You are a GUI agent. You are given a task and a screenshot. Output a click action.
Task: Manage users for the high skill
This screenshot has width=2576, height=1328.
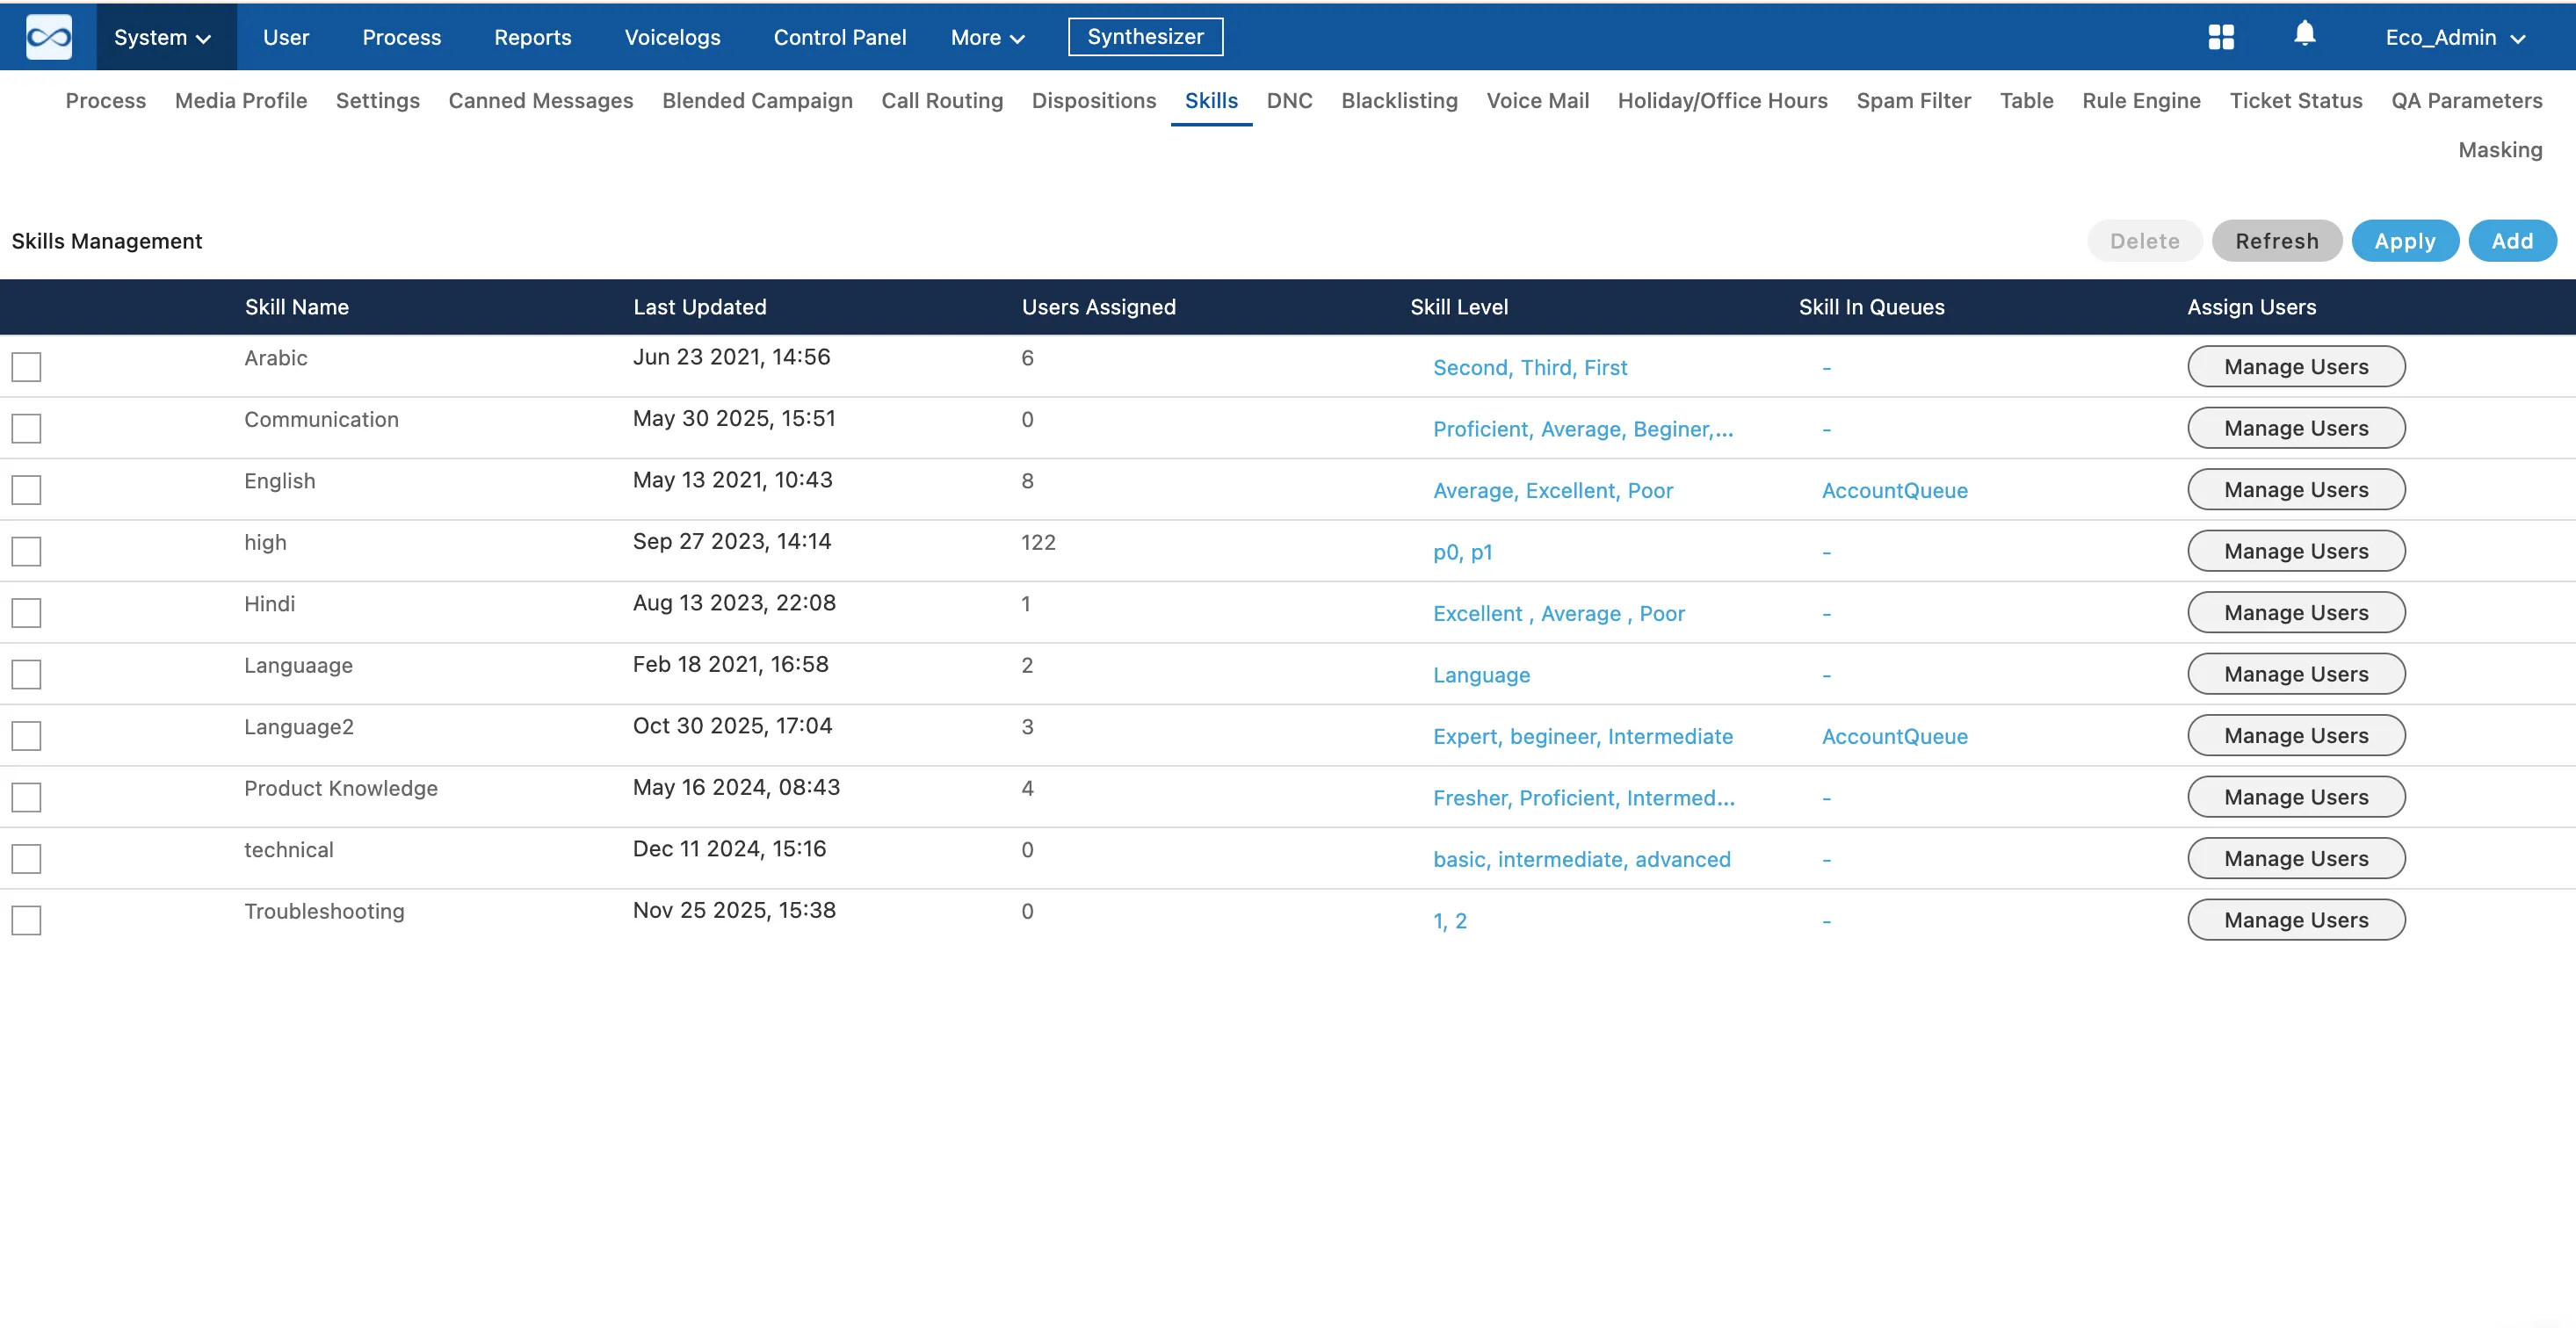point(2296,551)
